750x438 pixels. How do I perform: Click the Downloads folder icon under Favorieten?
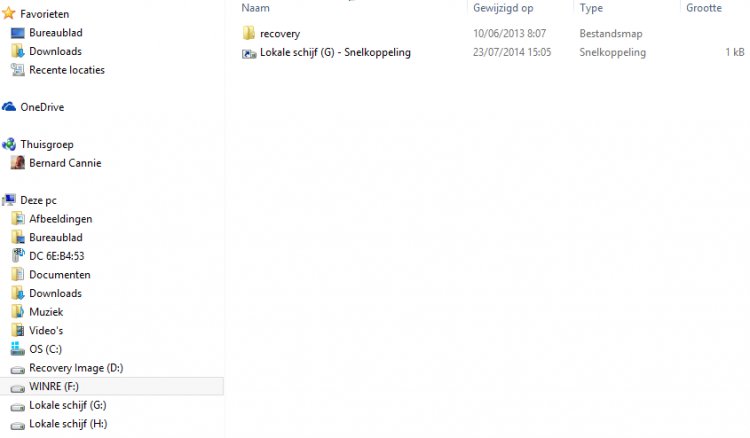point(18,51)
